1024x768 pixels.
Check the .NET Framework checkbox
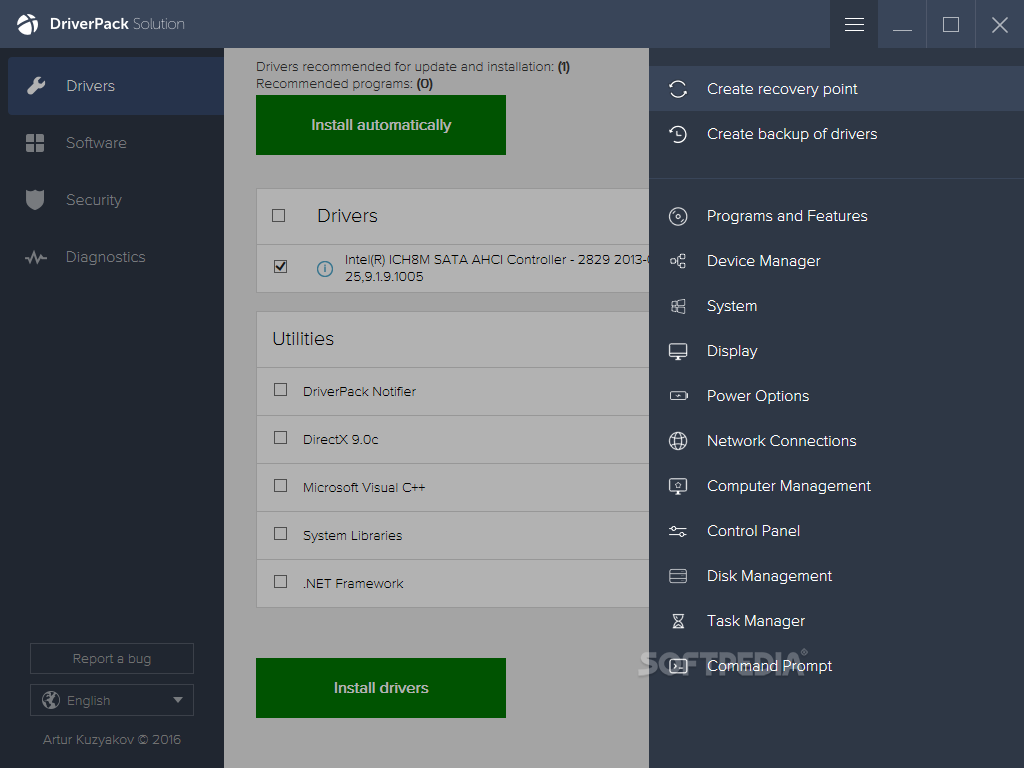coord(280,581)
